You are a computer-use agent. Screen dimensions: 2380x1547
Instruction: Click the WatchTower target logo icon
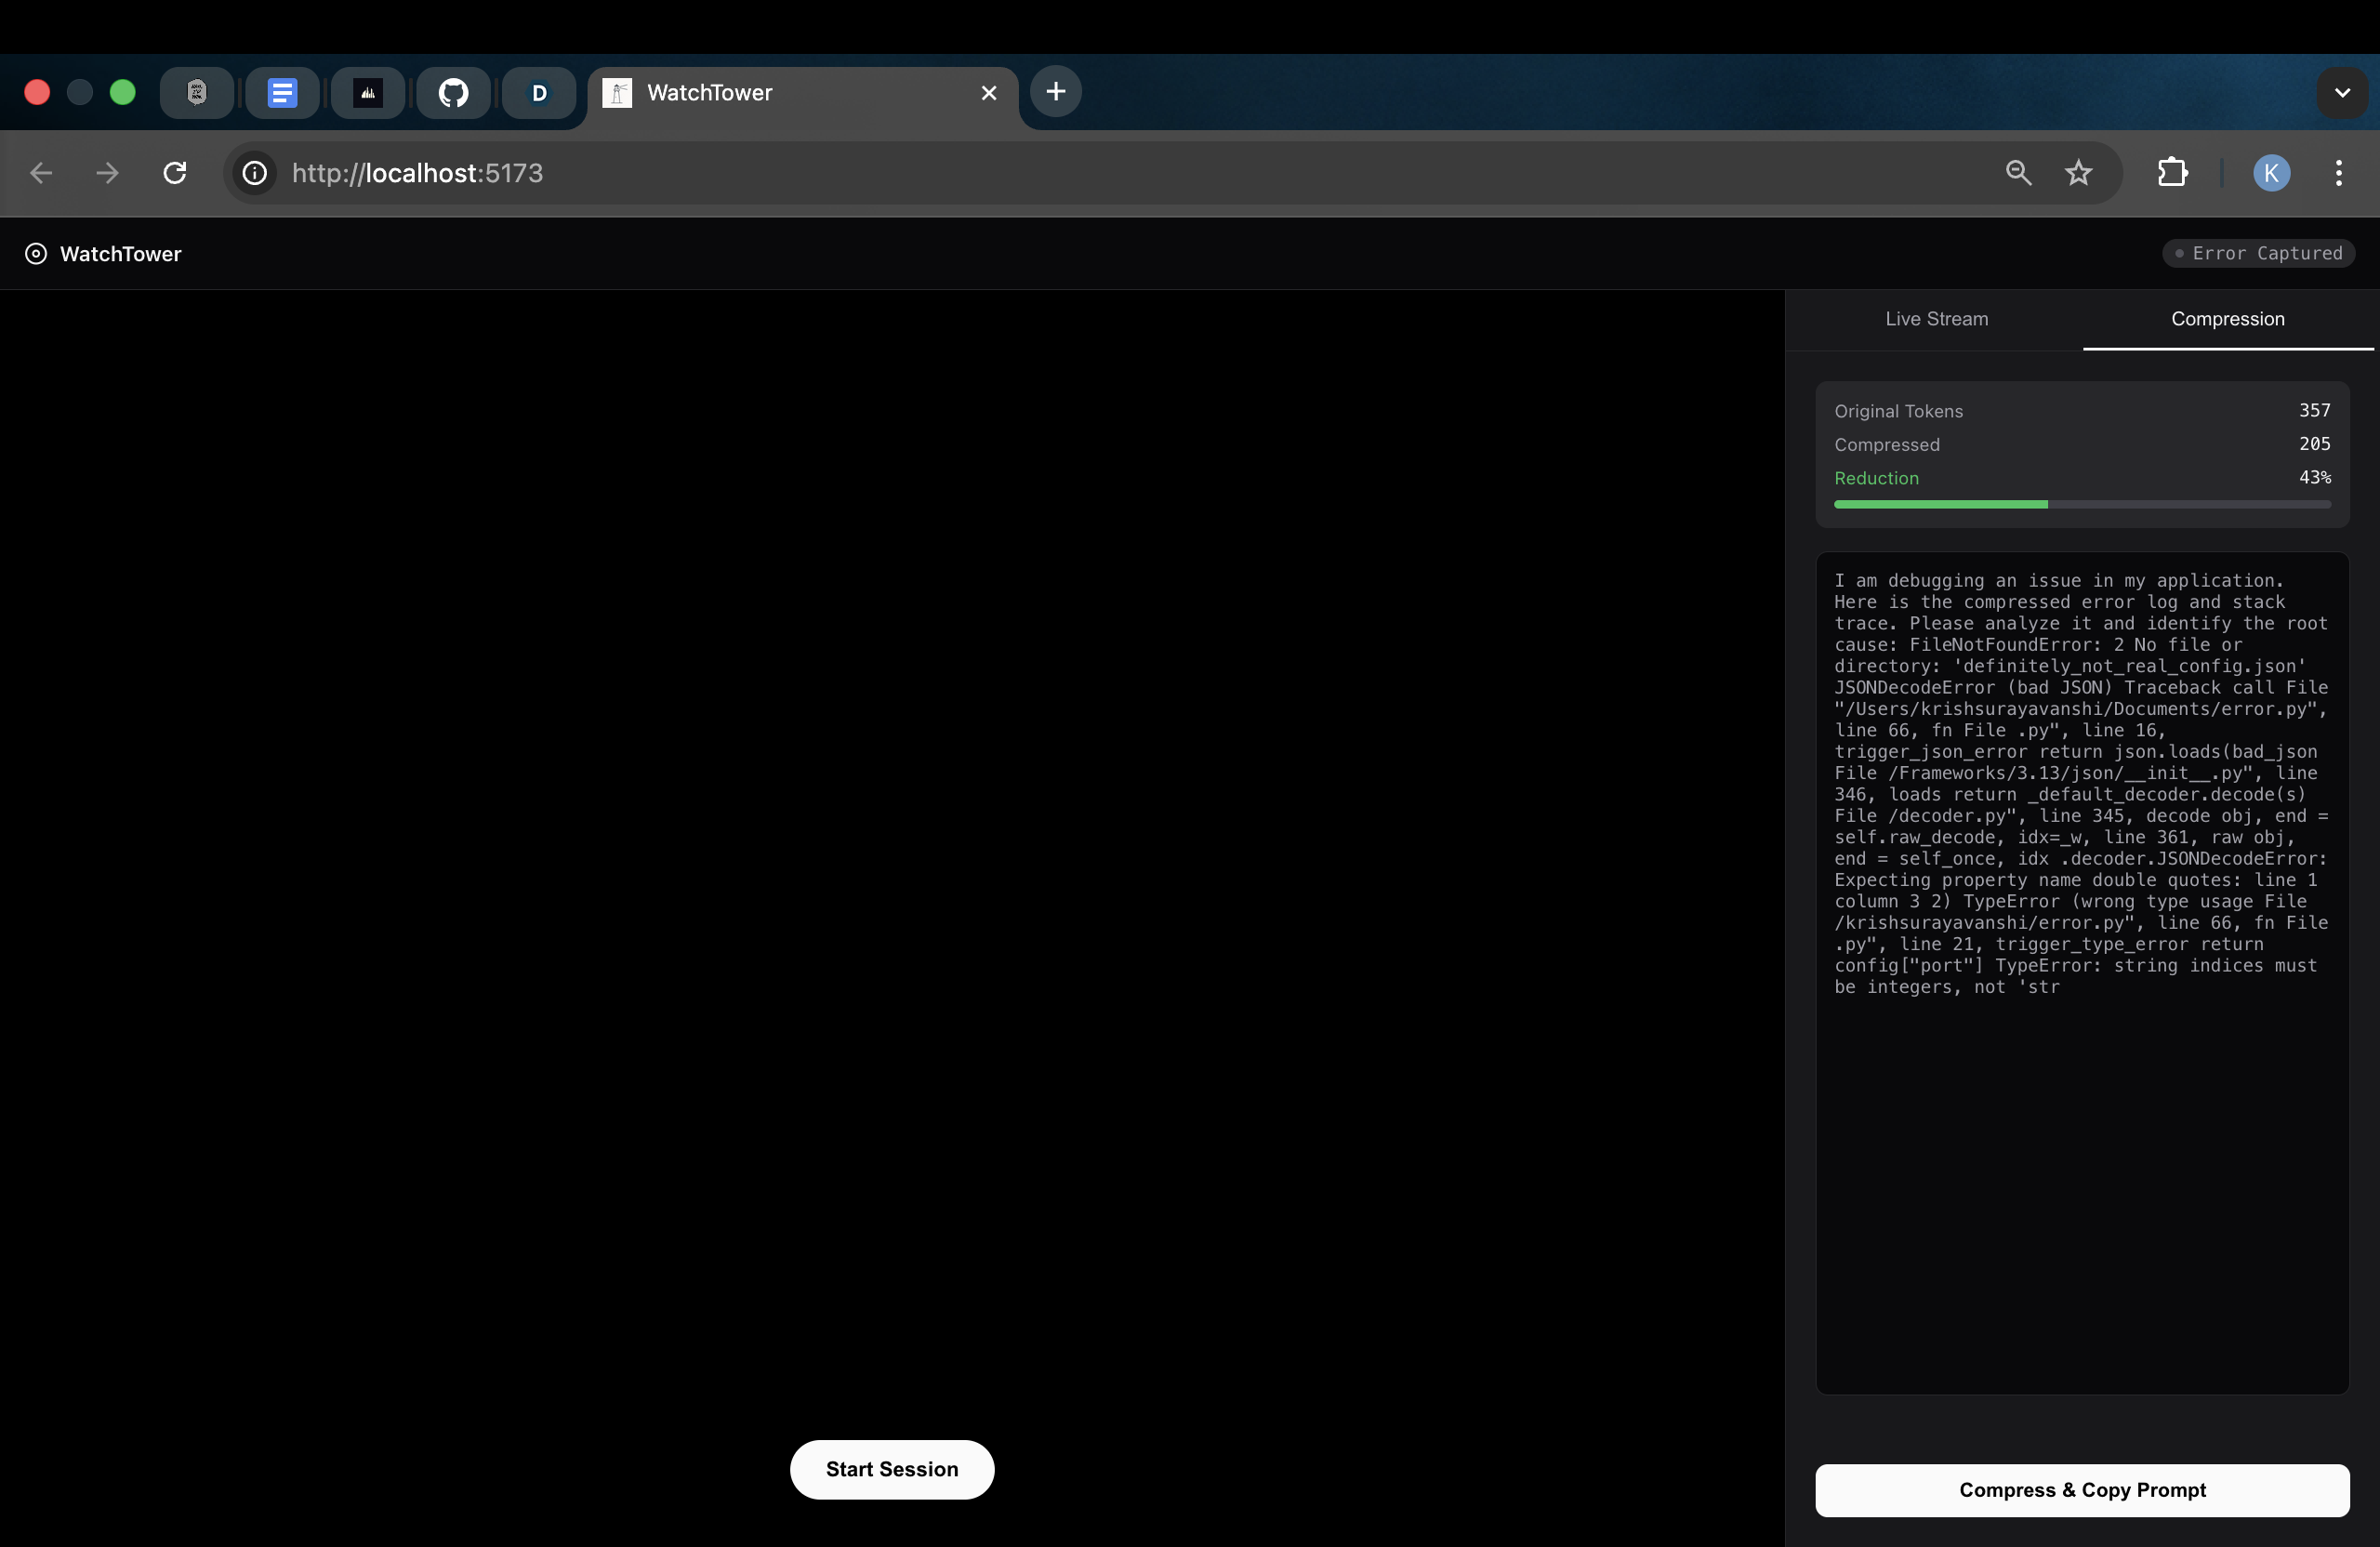36,254
